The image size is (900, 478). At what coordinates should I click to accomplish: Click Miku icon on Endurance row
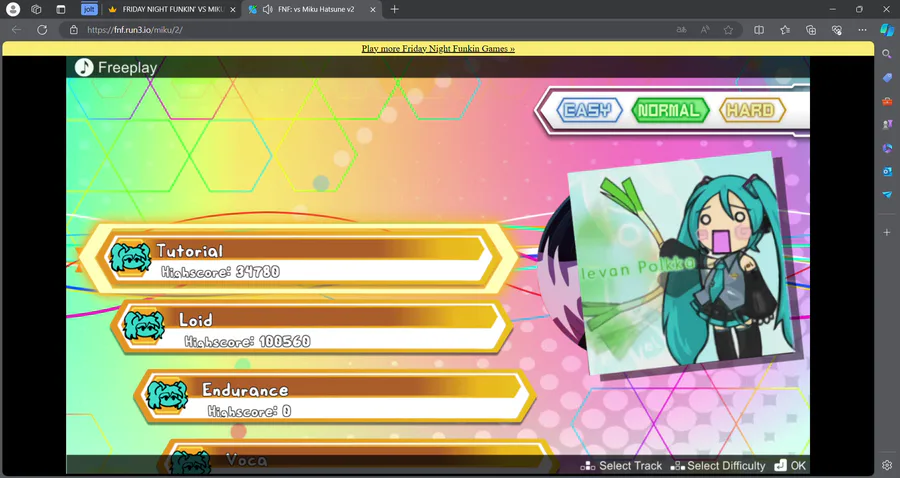pyautogui.click(x=167, y=396)
